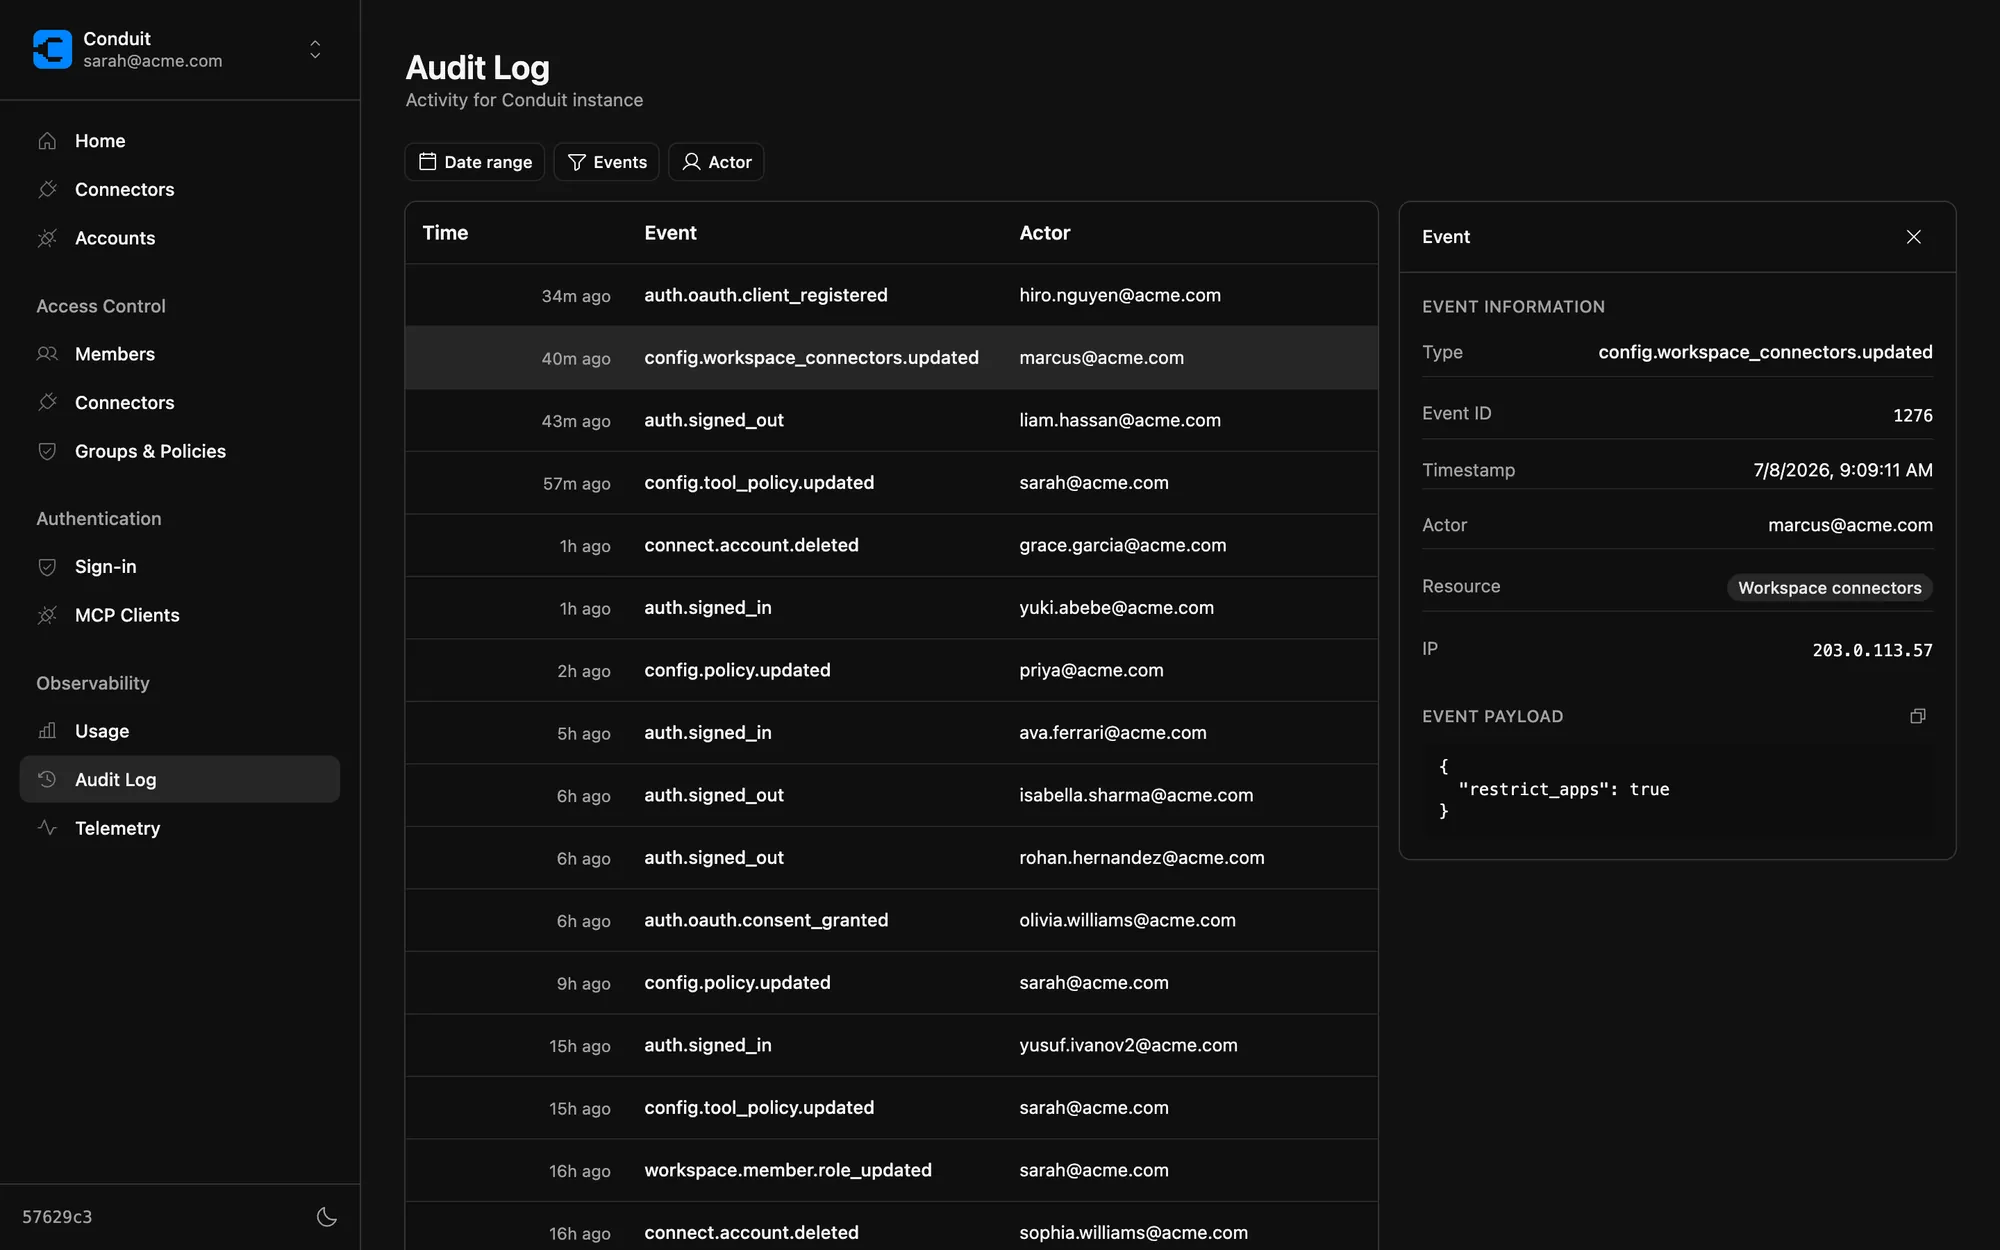Select isabella.sharma@acme.com signed out row

891,795
